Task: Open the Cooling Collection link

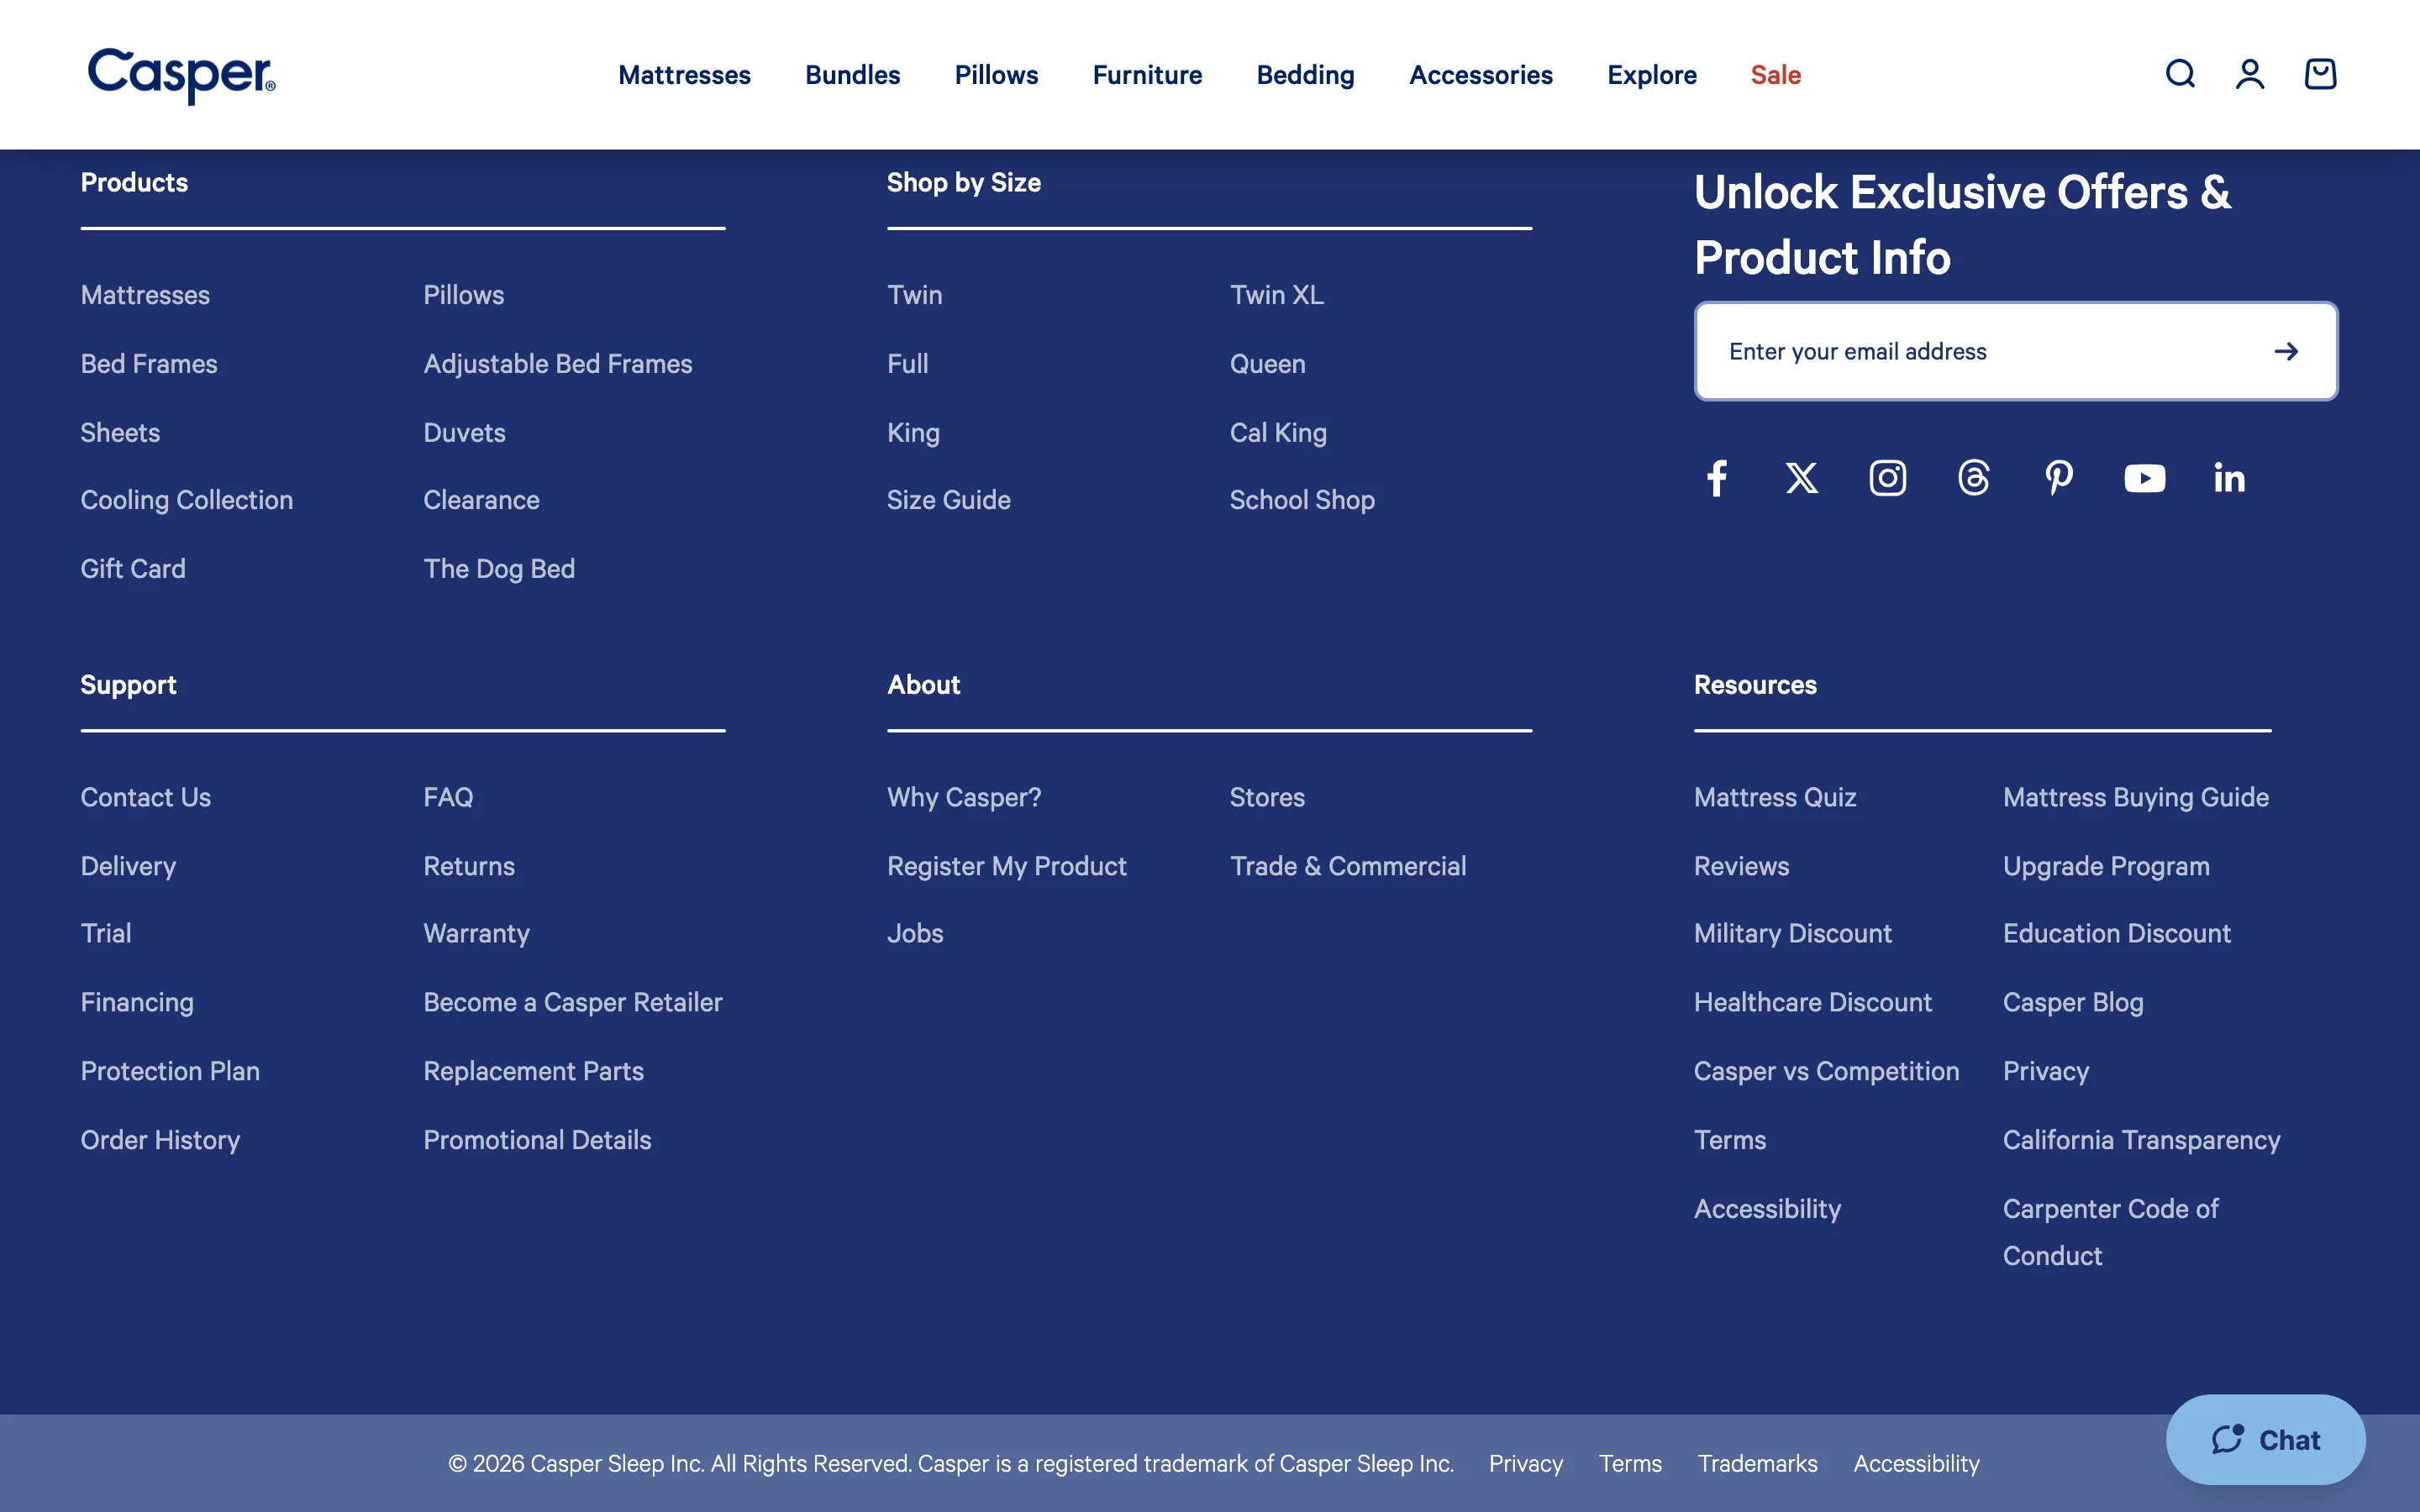Action: coord(187,500)
